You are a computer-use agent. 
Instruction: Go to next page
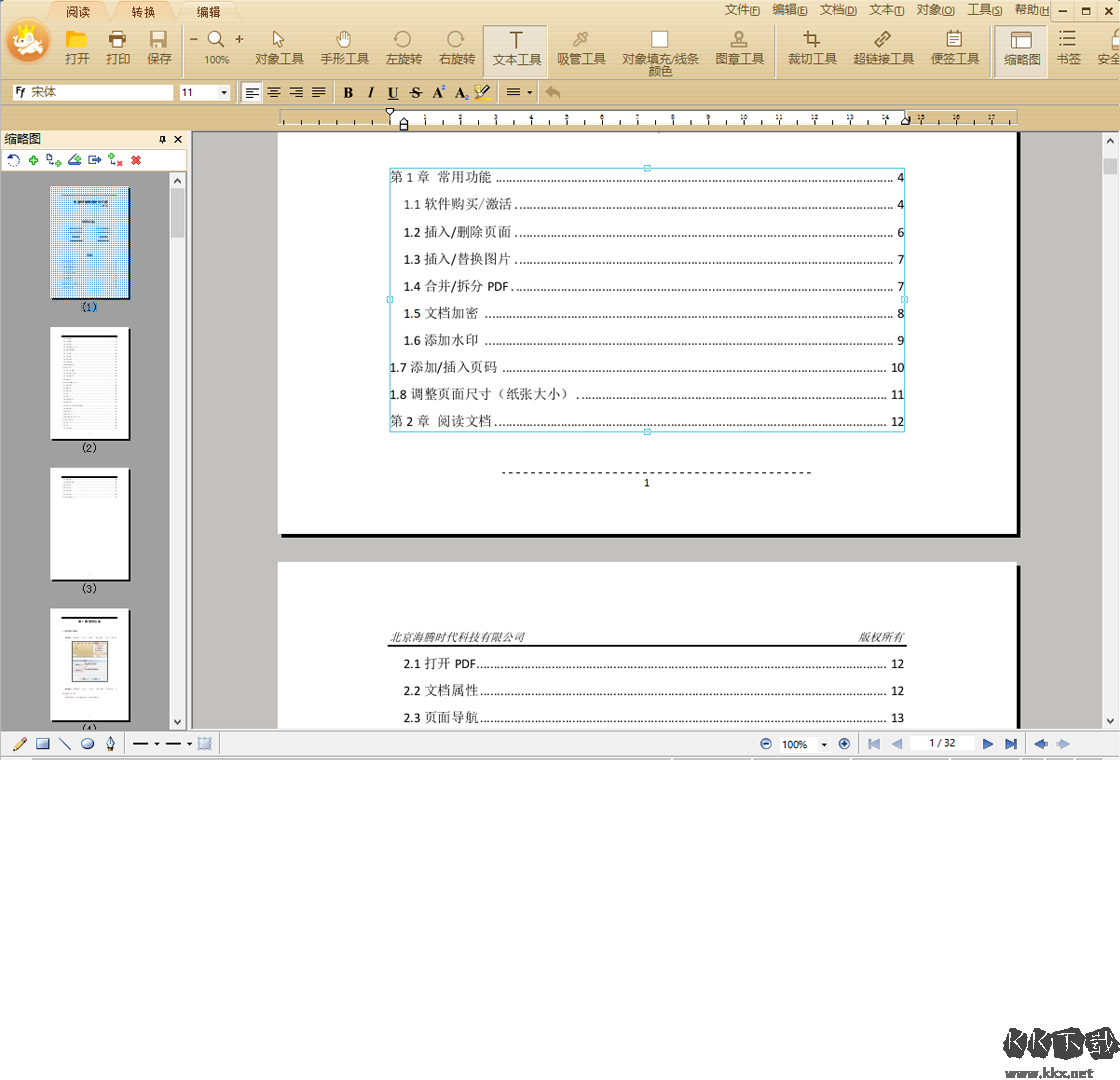(987, 744)
